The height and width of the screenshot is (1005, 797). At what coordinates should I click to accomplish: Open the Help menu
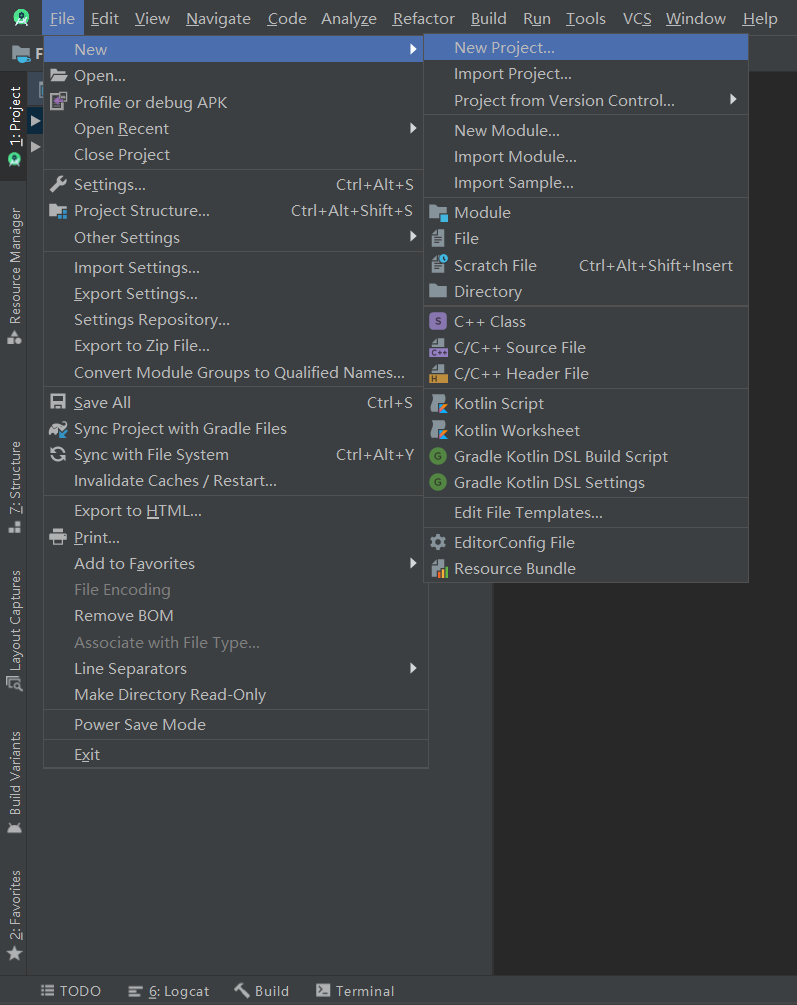pyautogui.click(x=760, y=19)
